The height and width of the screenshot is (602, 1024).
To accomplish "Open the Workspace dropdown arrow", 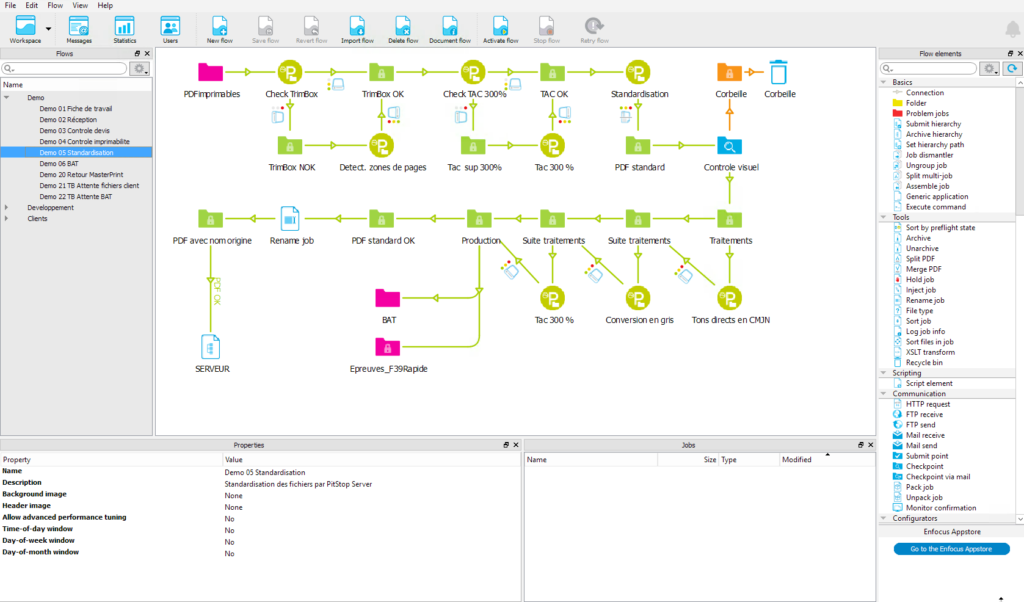I will click(x=48, y=28).
